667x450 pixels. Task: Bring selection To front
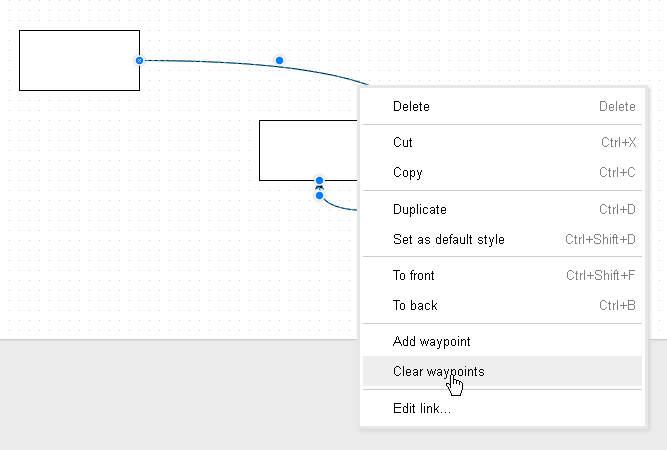414,276
